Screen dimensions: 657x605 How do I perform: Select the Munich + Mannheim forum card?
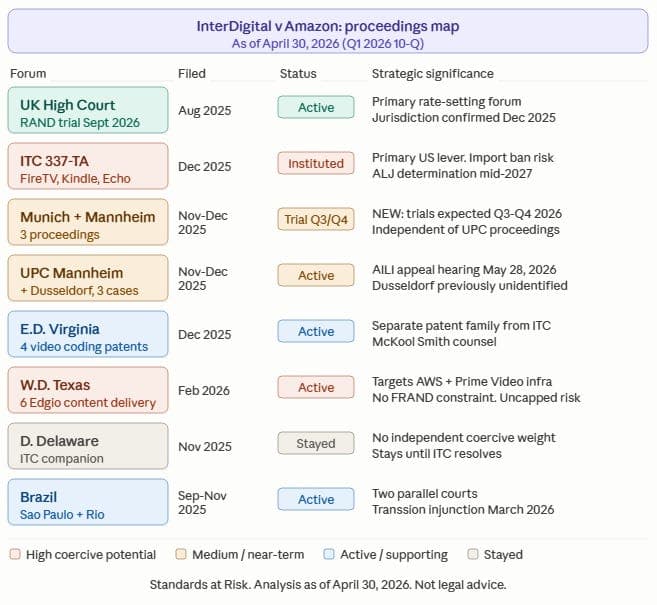(x=88, y=222)
